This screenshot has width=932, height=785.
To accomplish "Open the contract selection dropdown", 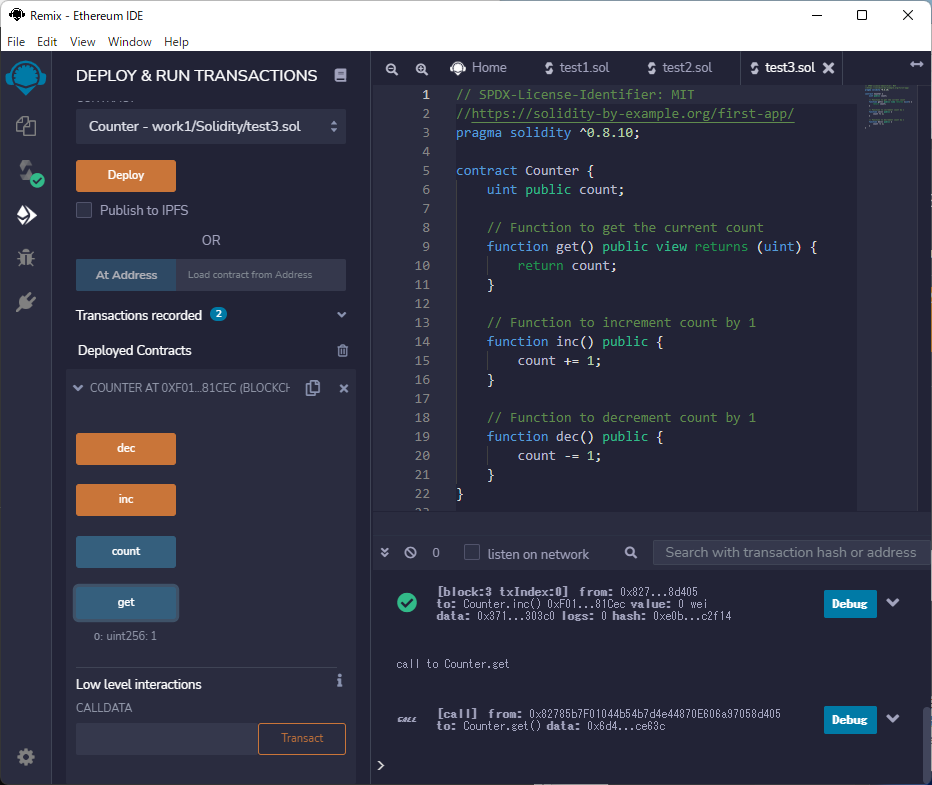I will pyautogui.click(x=211, y=127).
